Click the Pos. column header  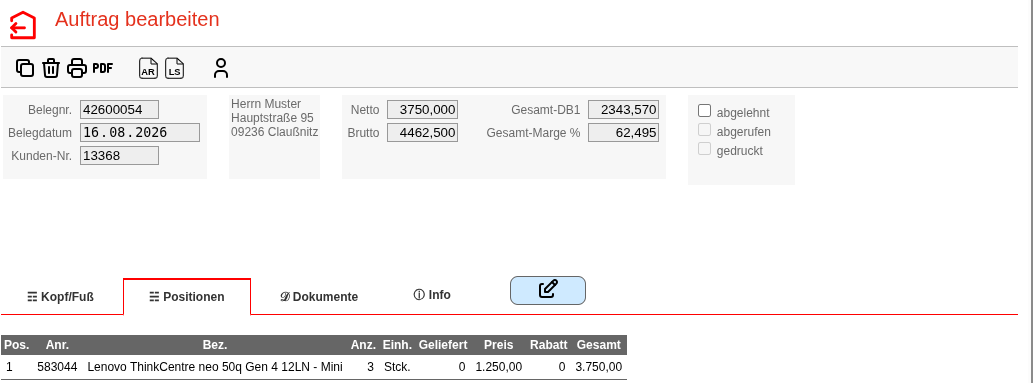coord(16,345)
